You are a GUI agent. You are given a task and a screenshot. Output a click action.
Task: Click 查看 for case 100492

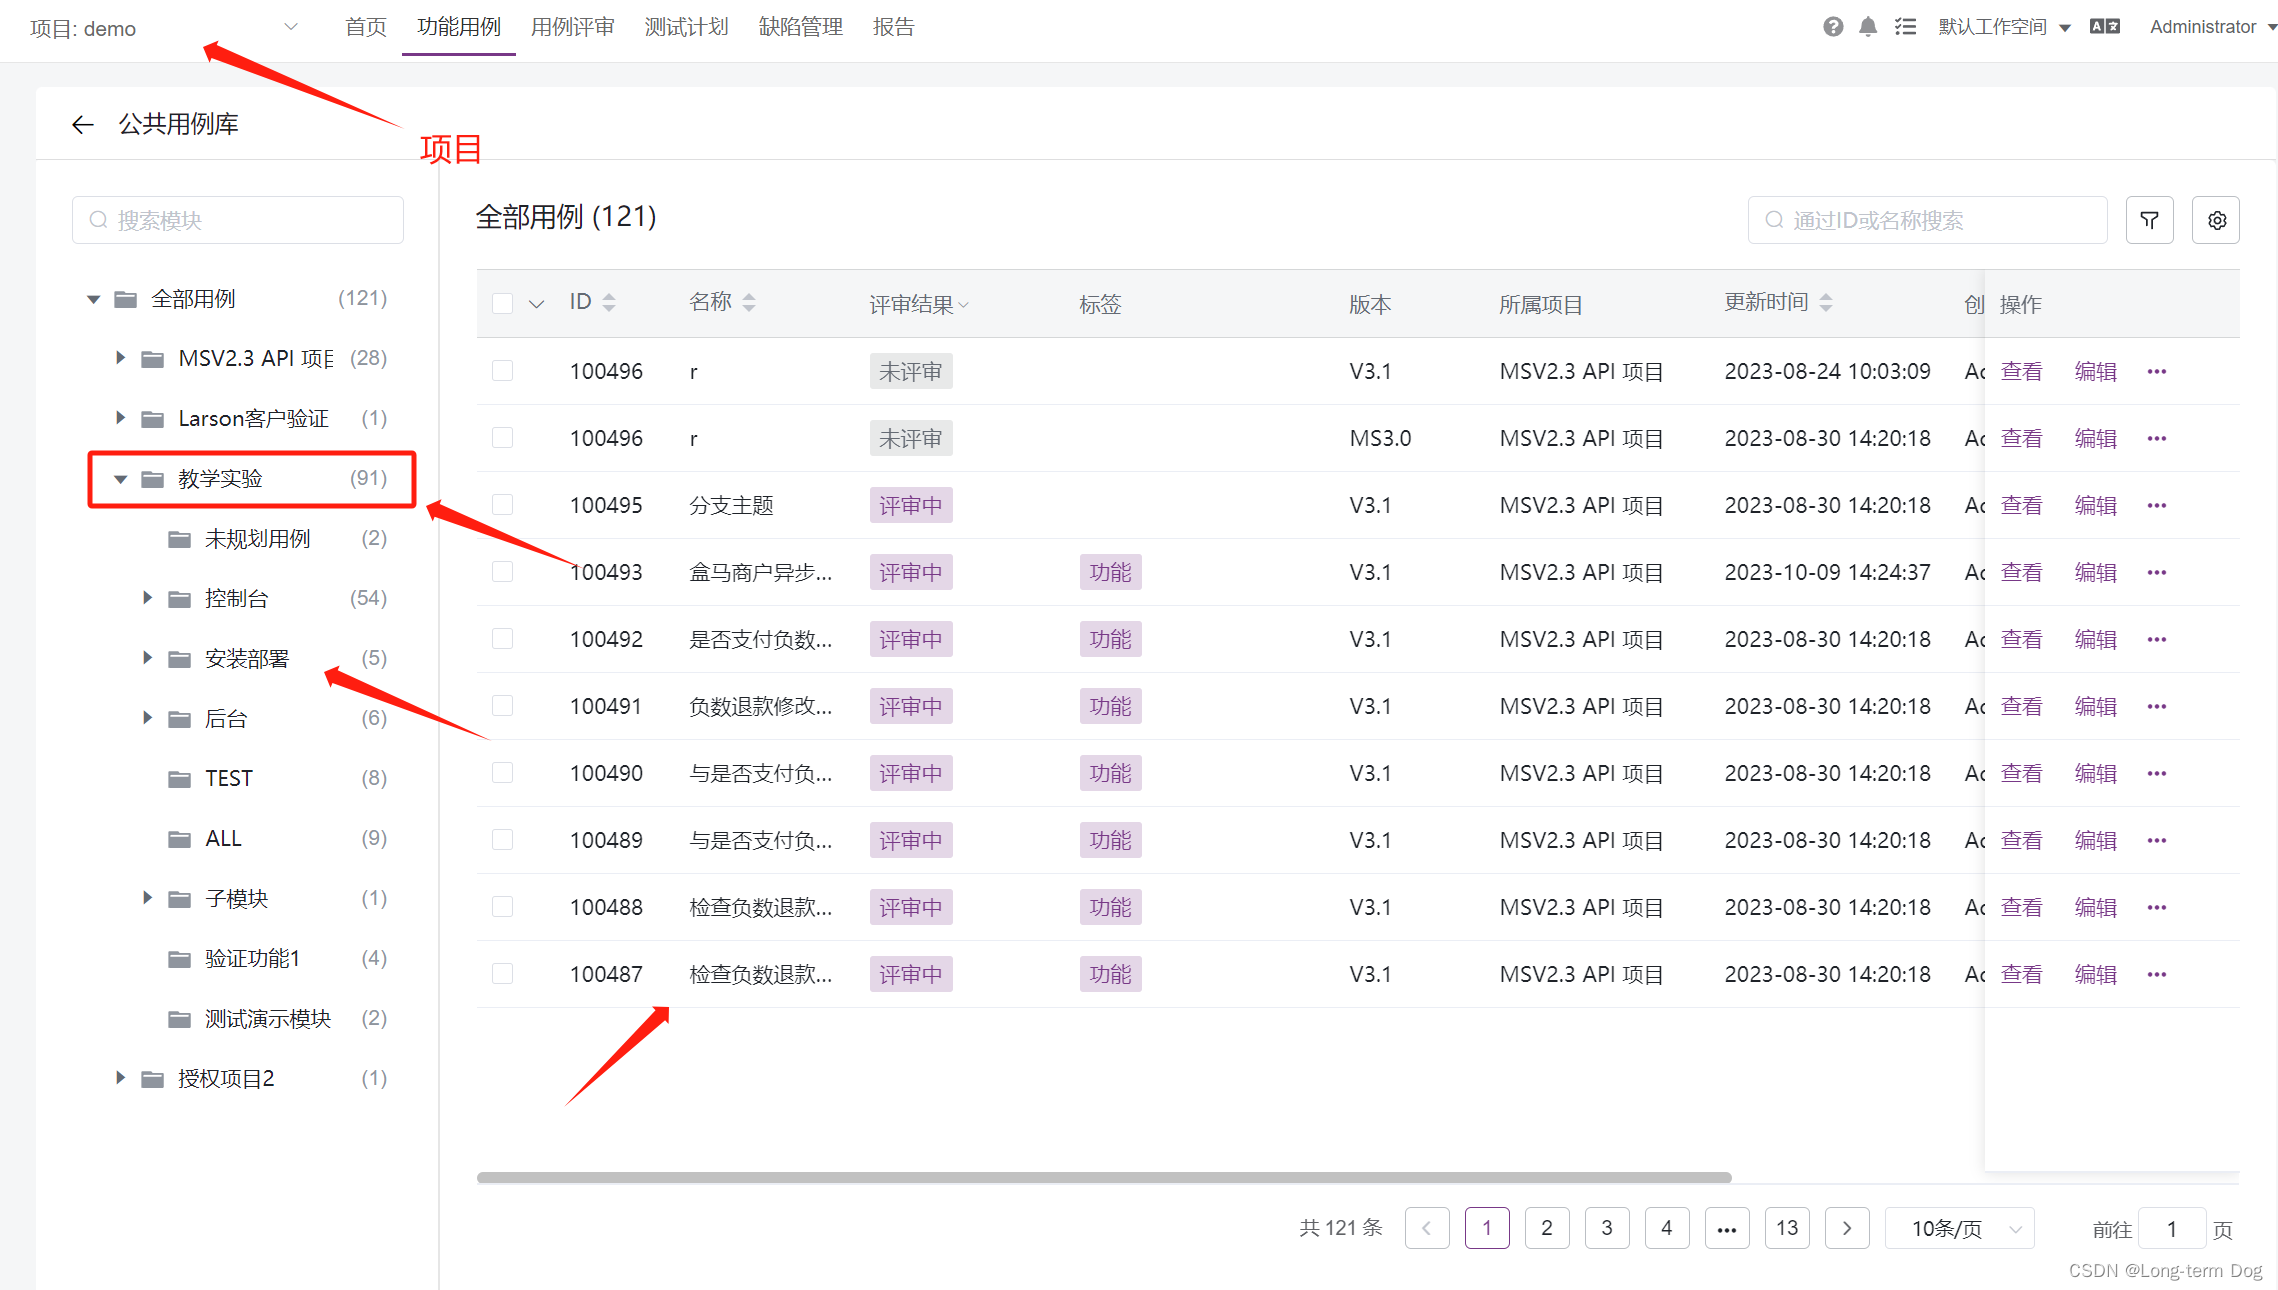click(2021, 639)
